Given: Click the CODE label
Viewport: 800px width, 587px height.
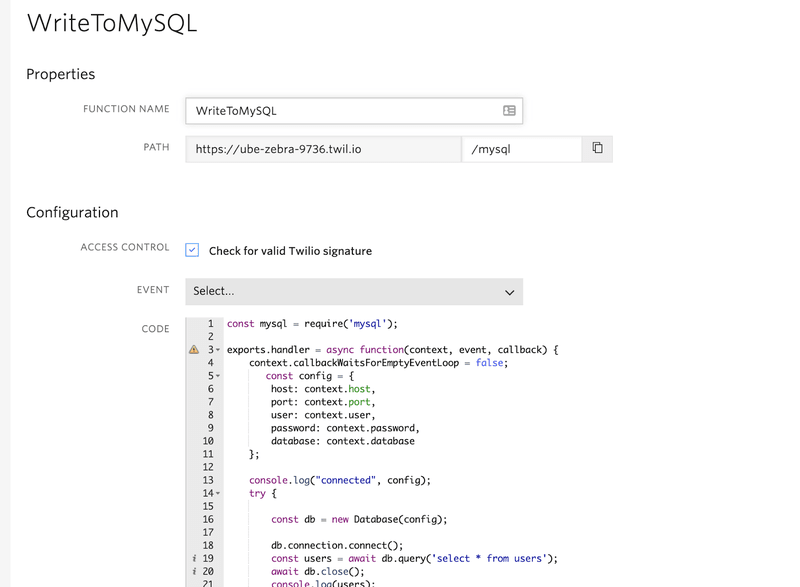Looking at the screenshot, I should [156, 329].
